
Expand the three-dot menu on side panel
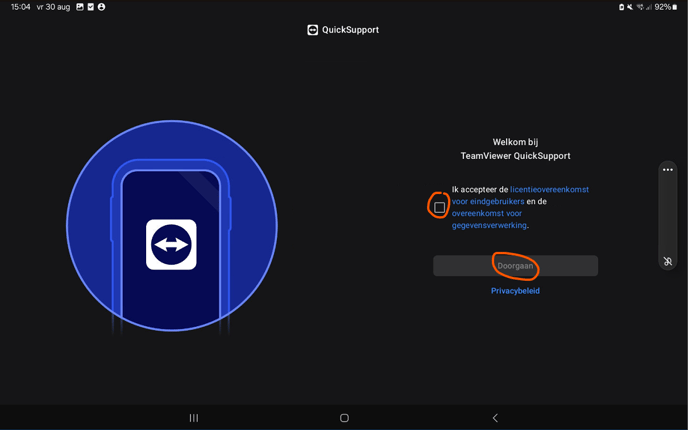coord(667,170)
